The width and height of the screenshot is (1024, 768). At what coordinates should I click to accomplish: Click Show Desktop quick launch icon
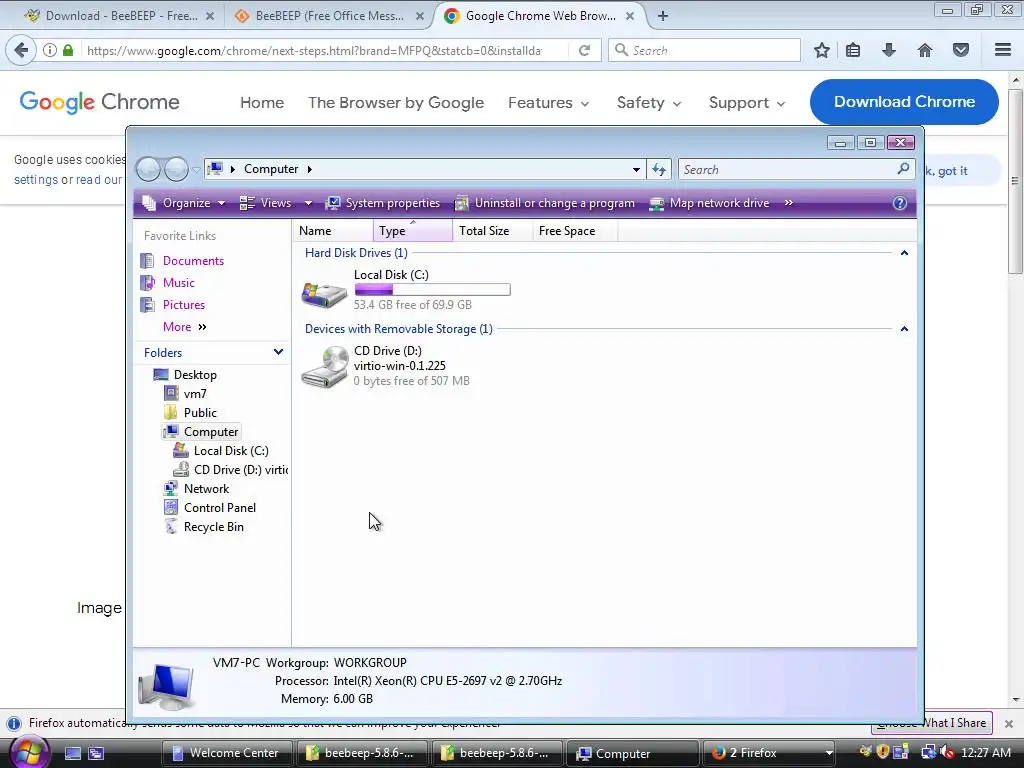(x=73, y=753)
